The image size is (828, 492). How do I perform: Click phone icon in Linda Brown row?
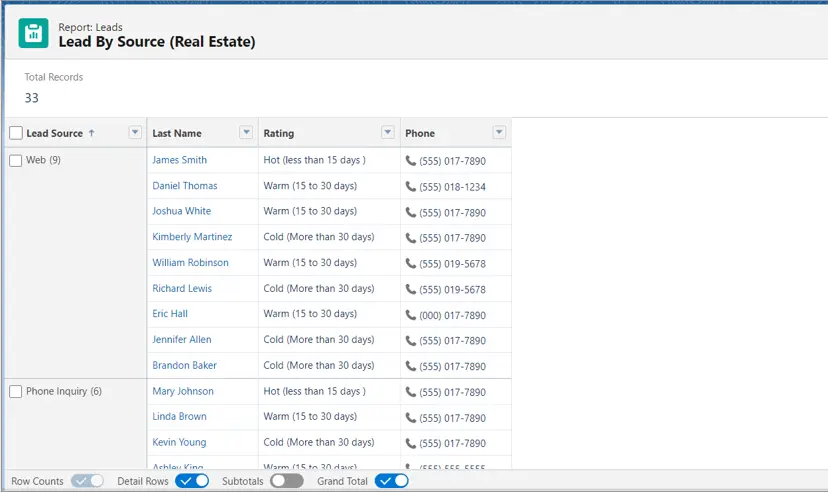410,418
